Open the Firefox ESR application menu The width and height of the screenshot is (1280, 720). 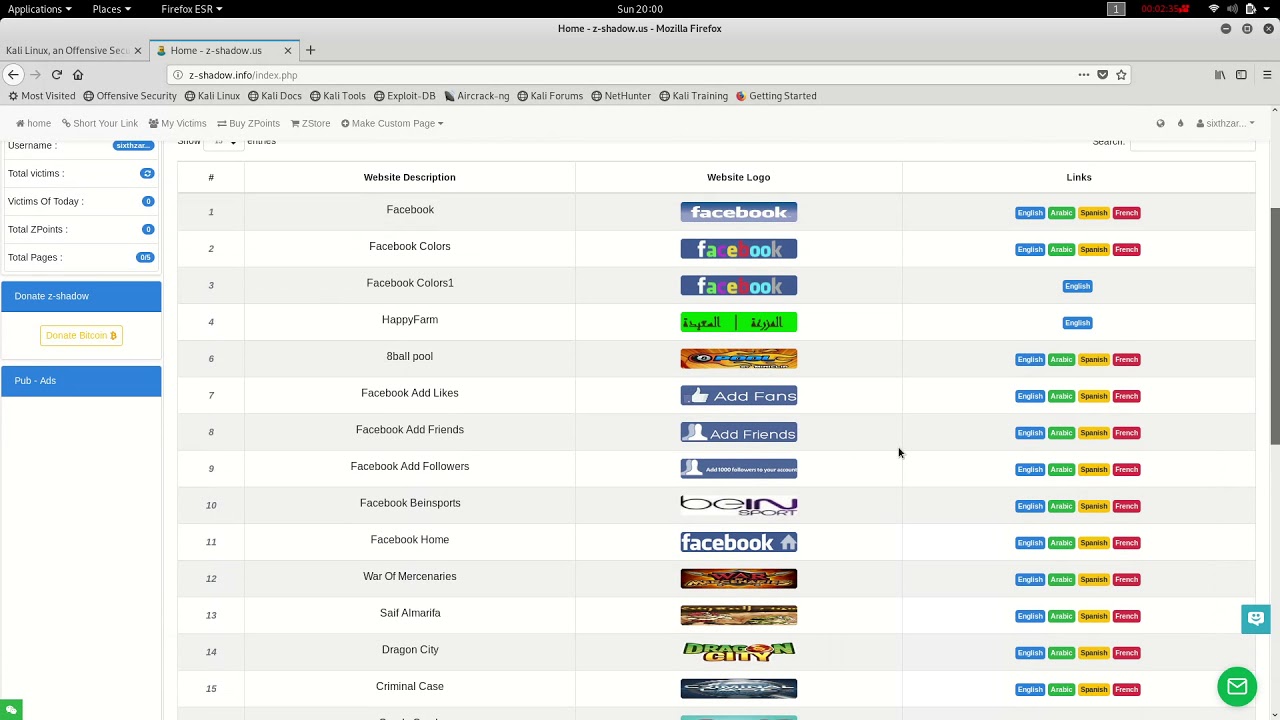[191, 9]
